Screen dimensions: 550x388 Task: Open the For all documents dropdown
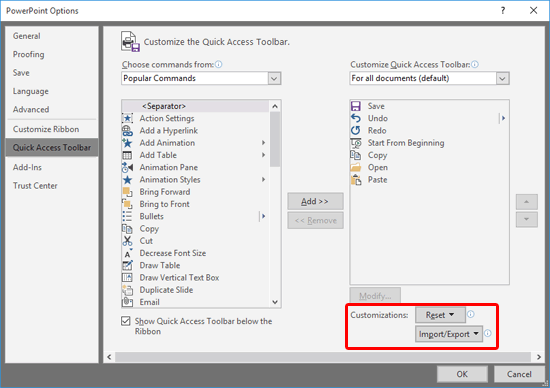[x=502, y=78]
